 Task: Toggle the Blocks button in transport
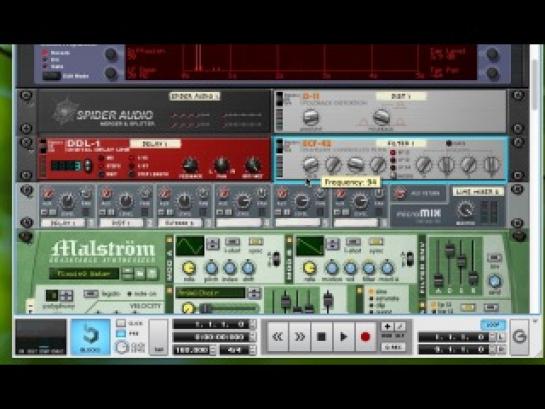pyautogui.click(x=90, y=337)
